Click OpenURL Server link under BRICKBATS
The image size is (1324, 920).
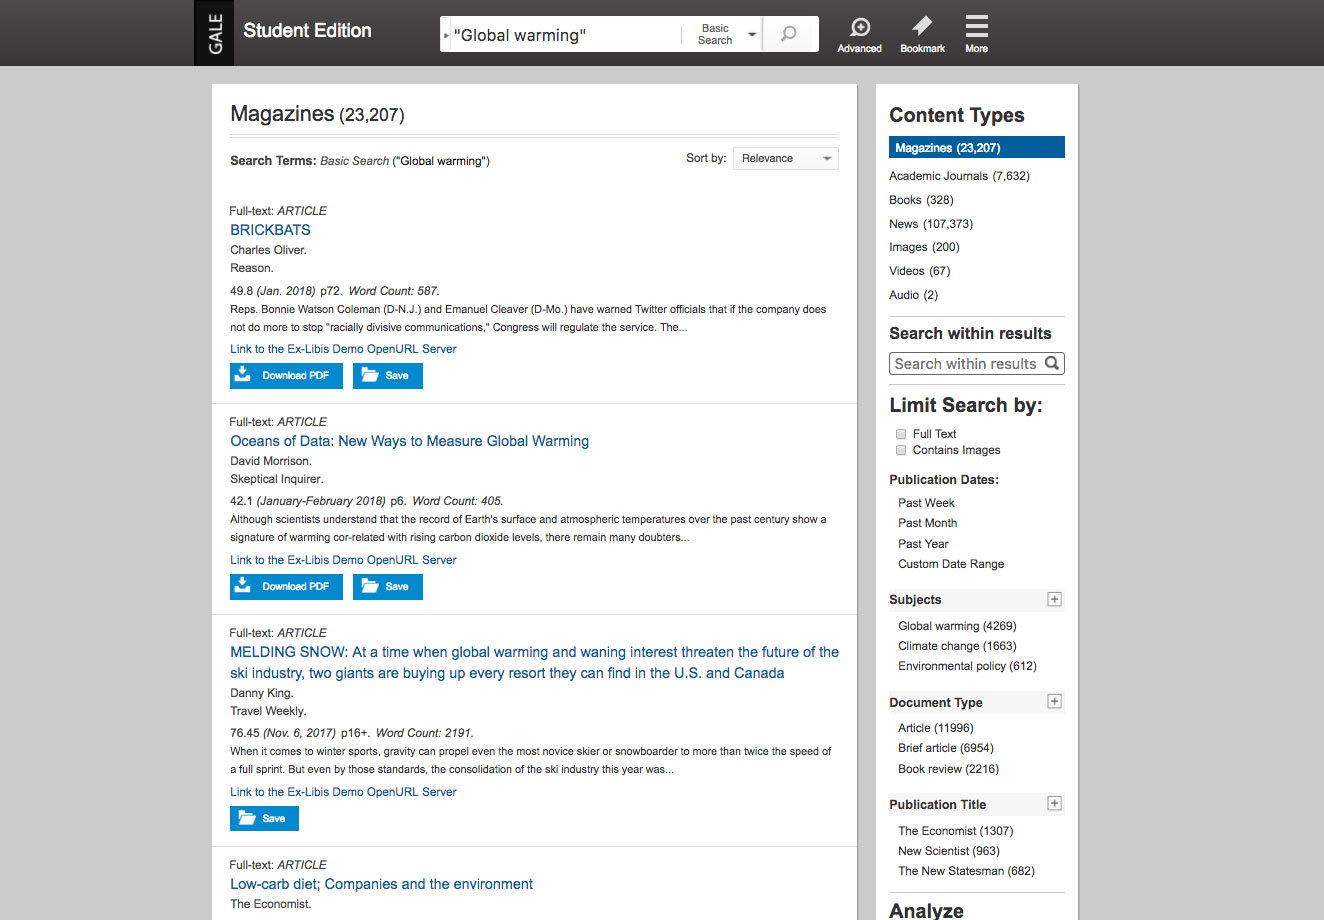pos(343,349)
